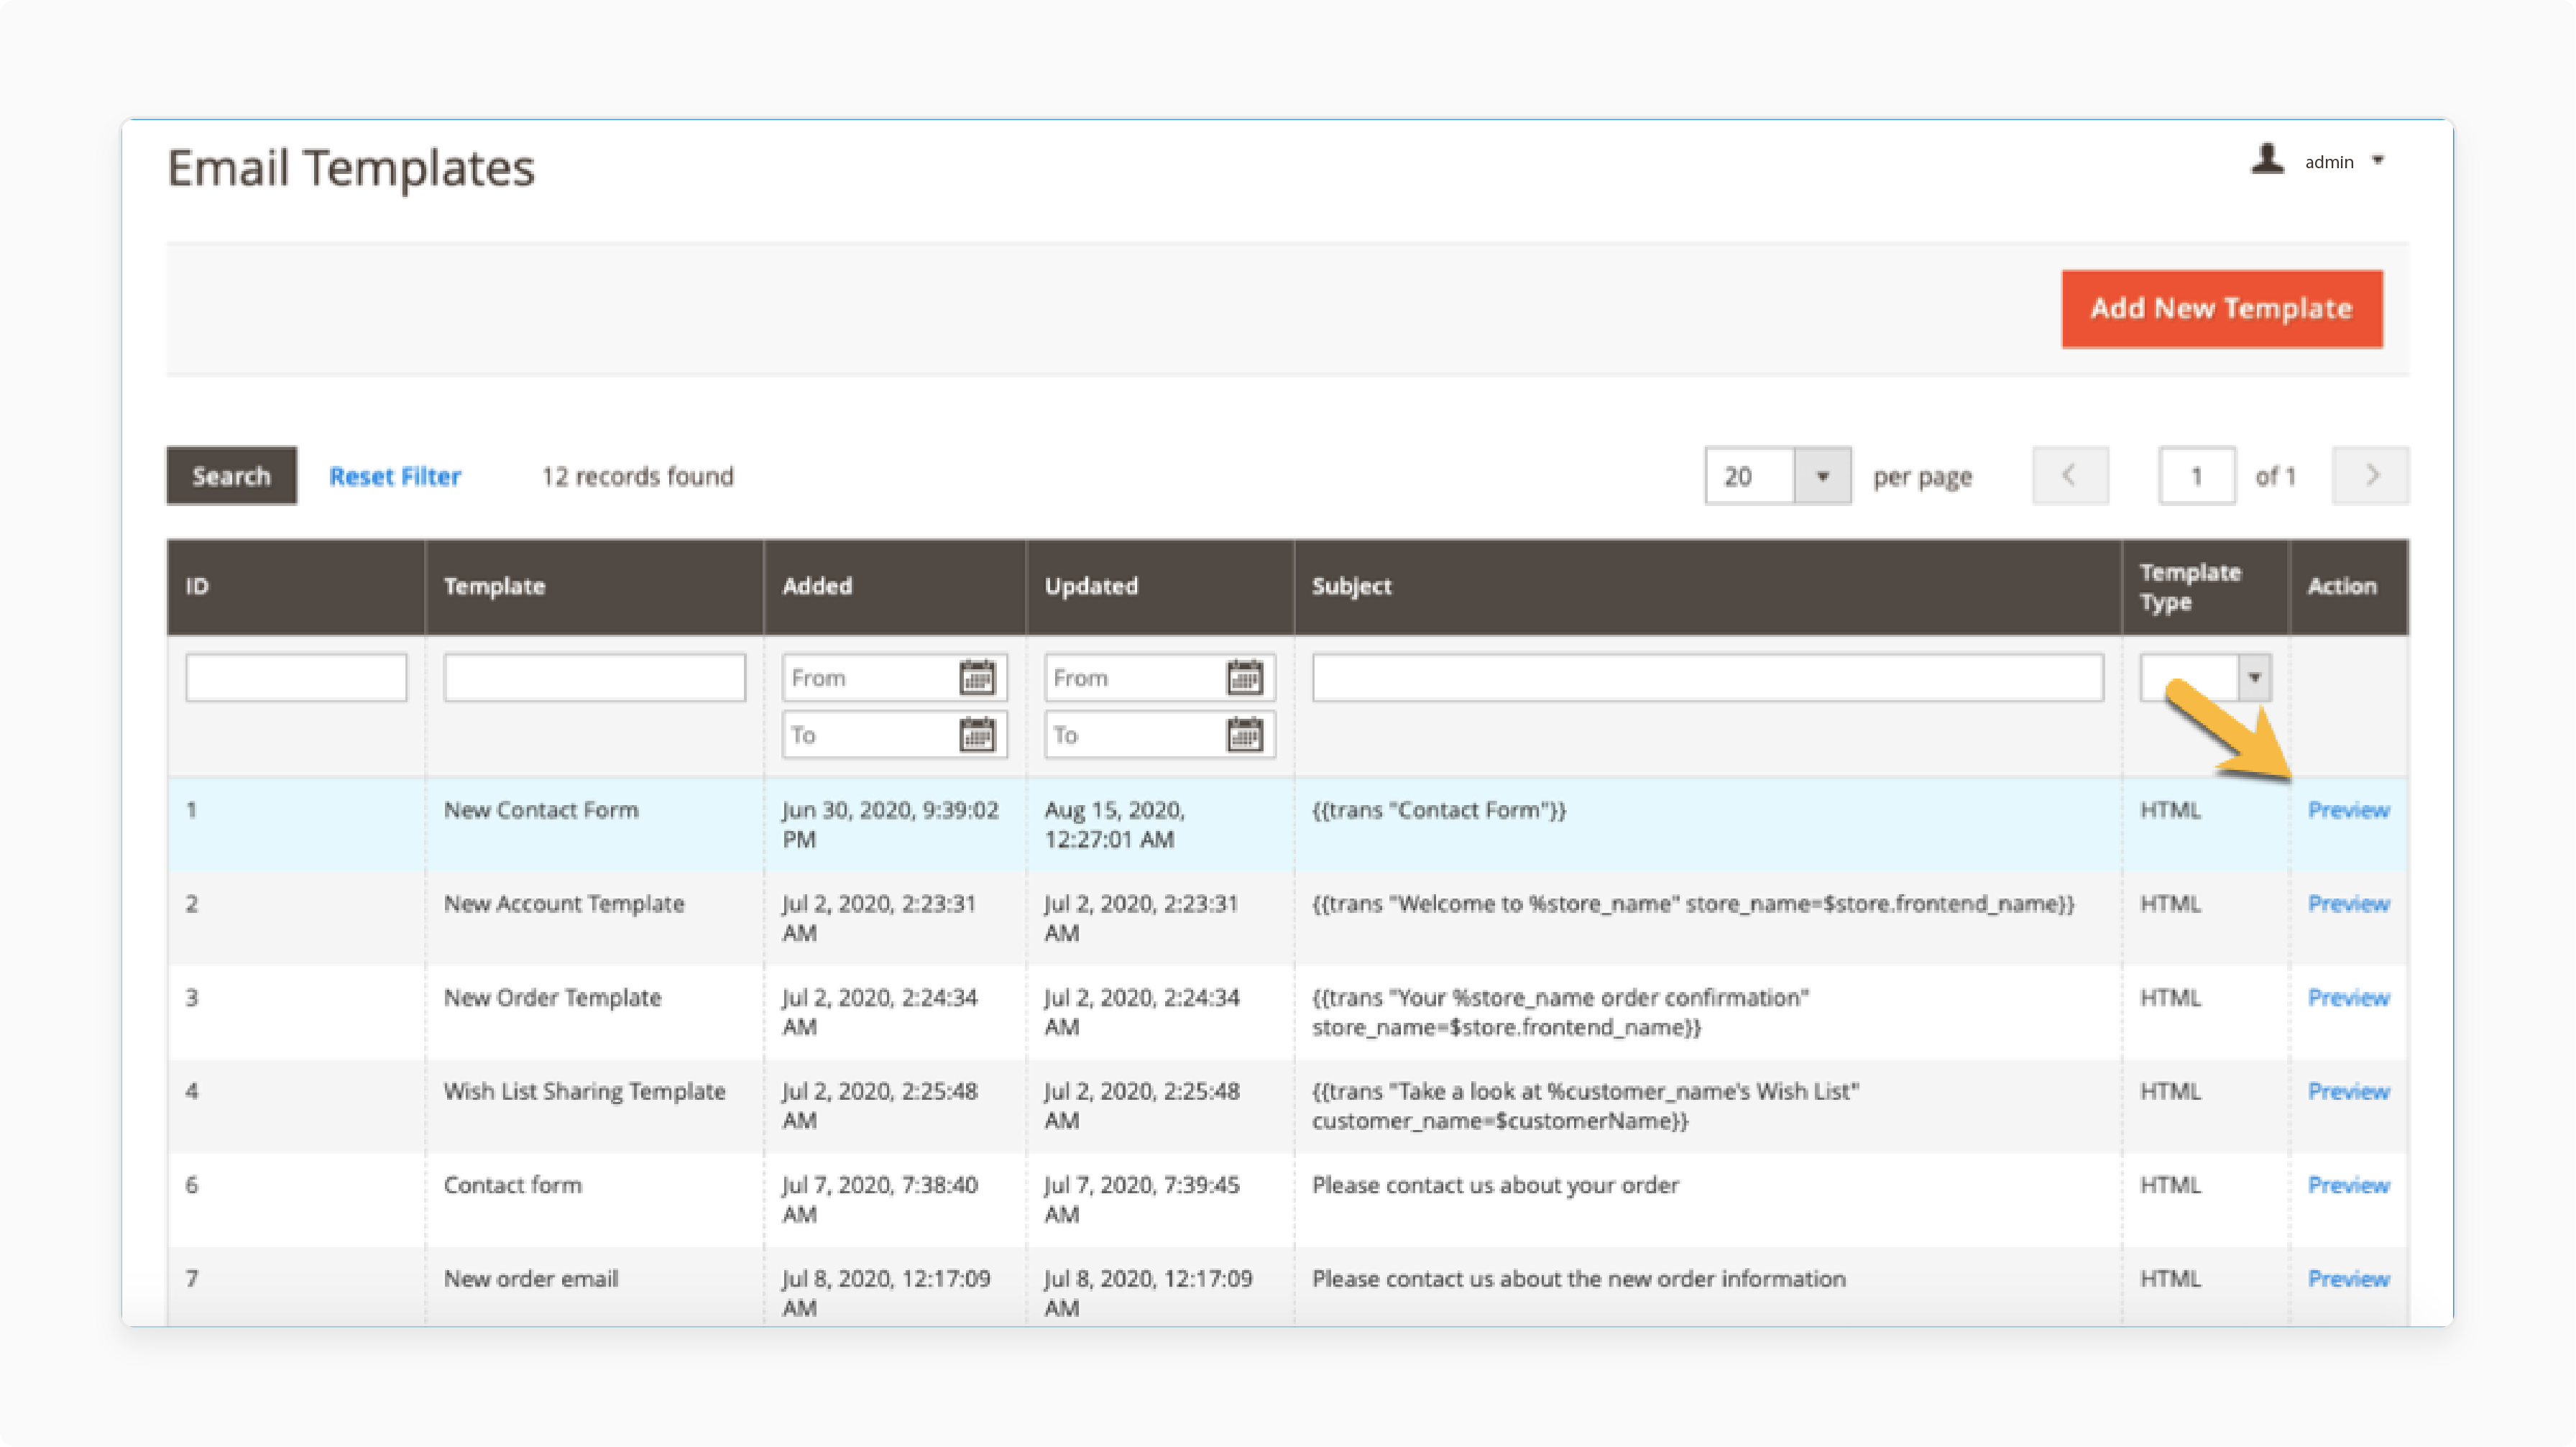This screenshot has height=1447, width=2576.
Task: Click the Contact Form trans subject text
Action: tap(1439, 810)
